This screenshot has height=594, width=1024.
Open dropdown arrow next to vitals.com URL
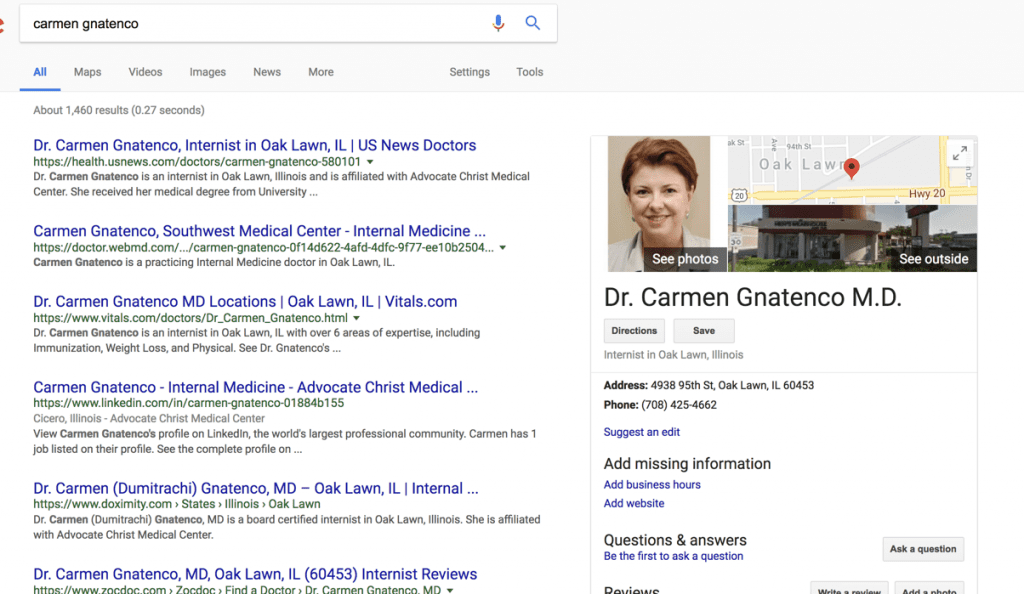(357, 318)
